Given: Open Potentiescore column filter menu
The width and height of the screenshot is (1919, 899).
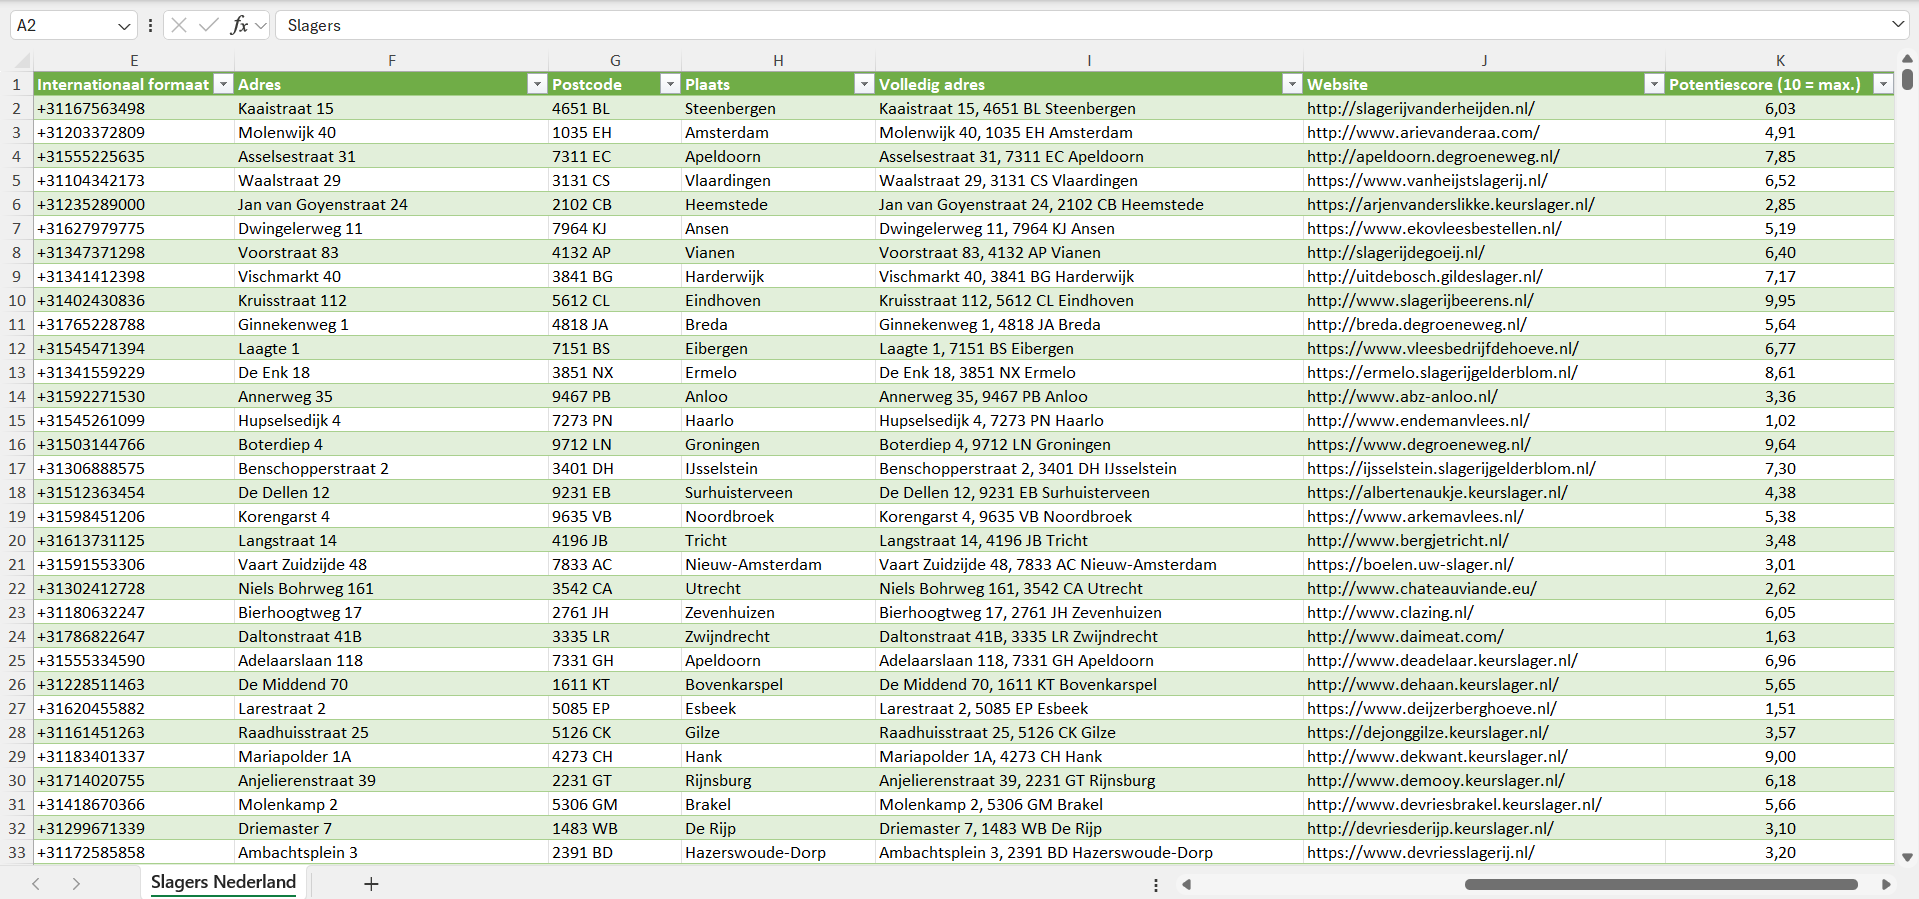Looking at the screenshot, I should tap(1883, 85).
